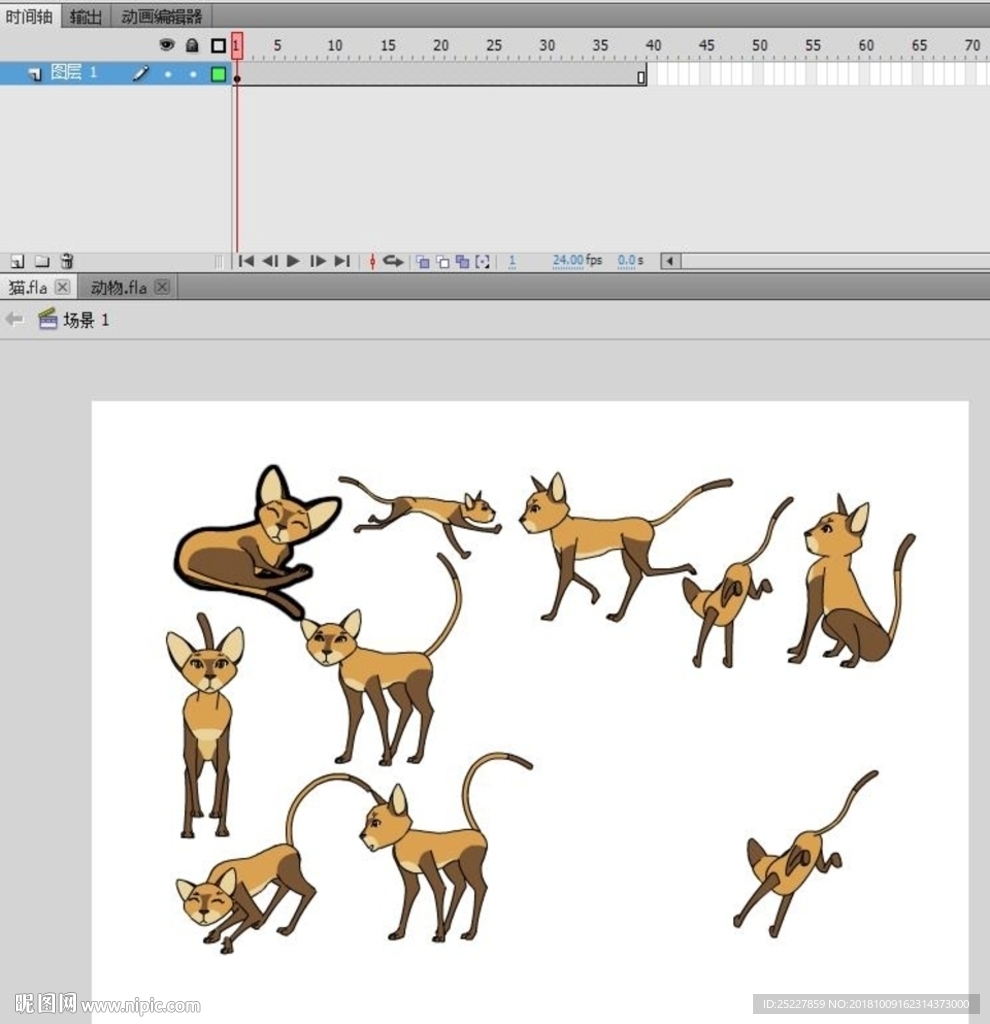Image resolution: width=990 pixels, height=1024 pixels.
Task: Toggle the lock dot of 图层 1
Action: (193, 74)
